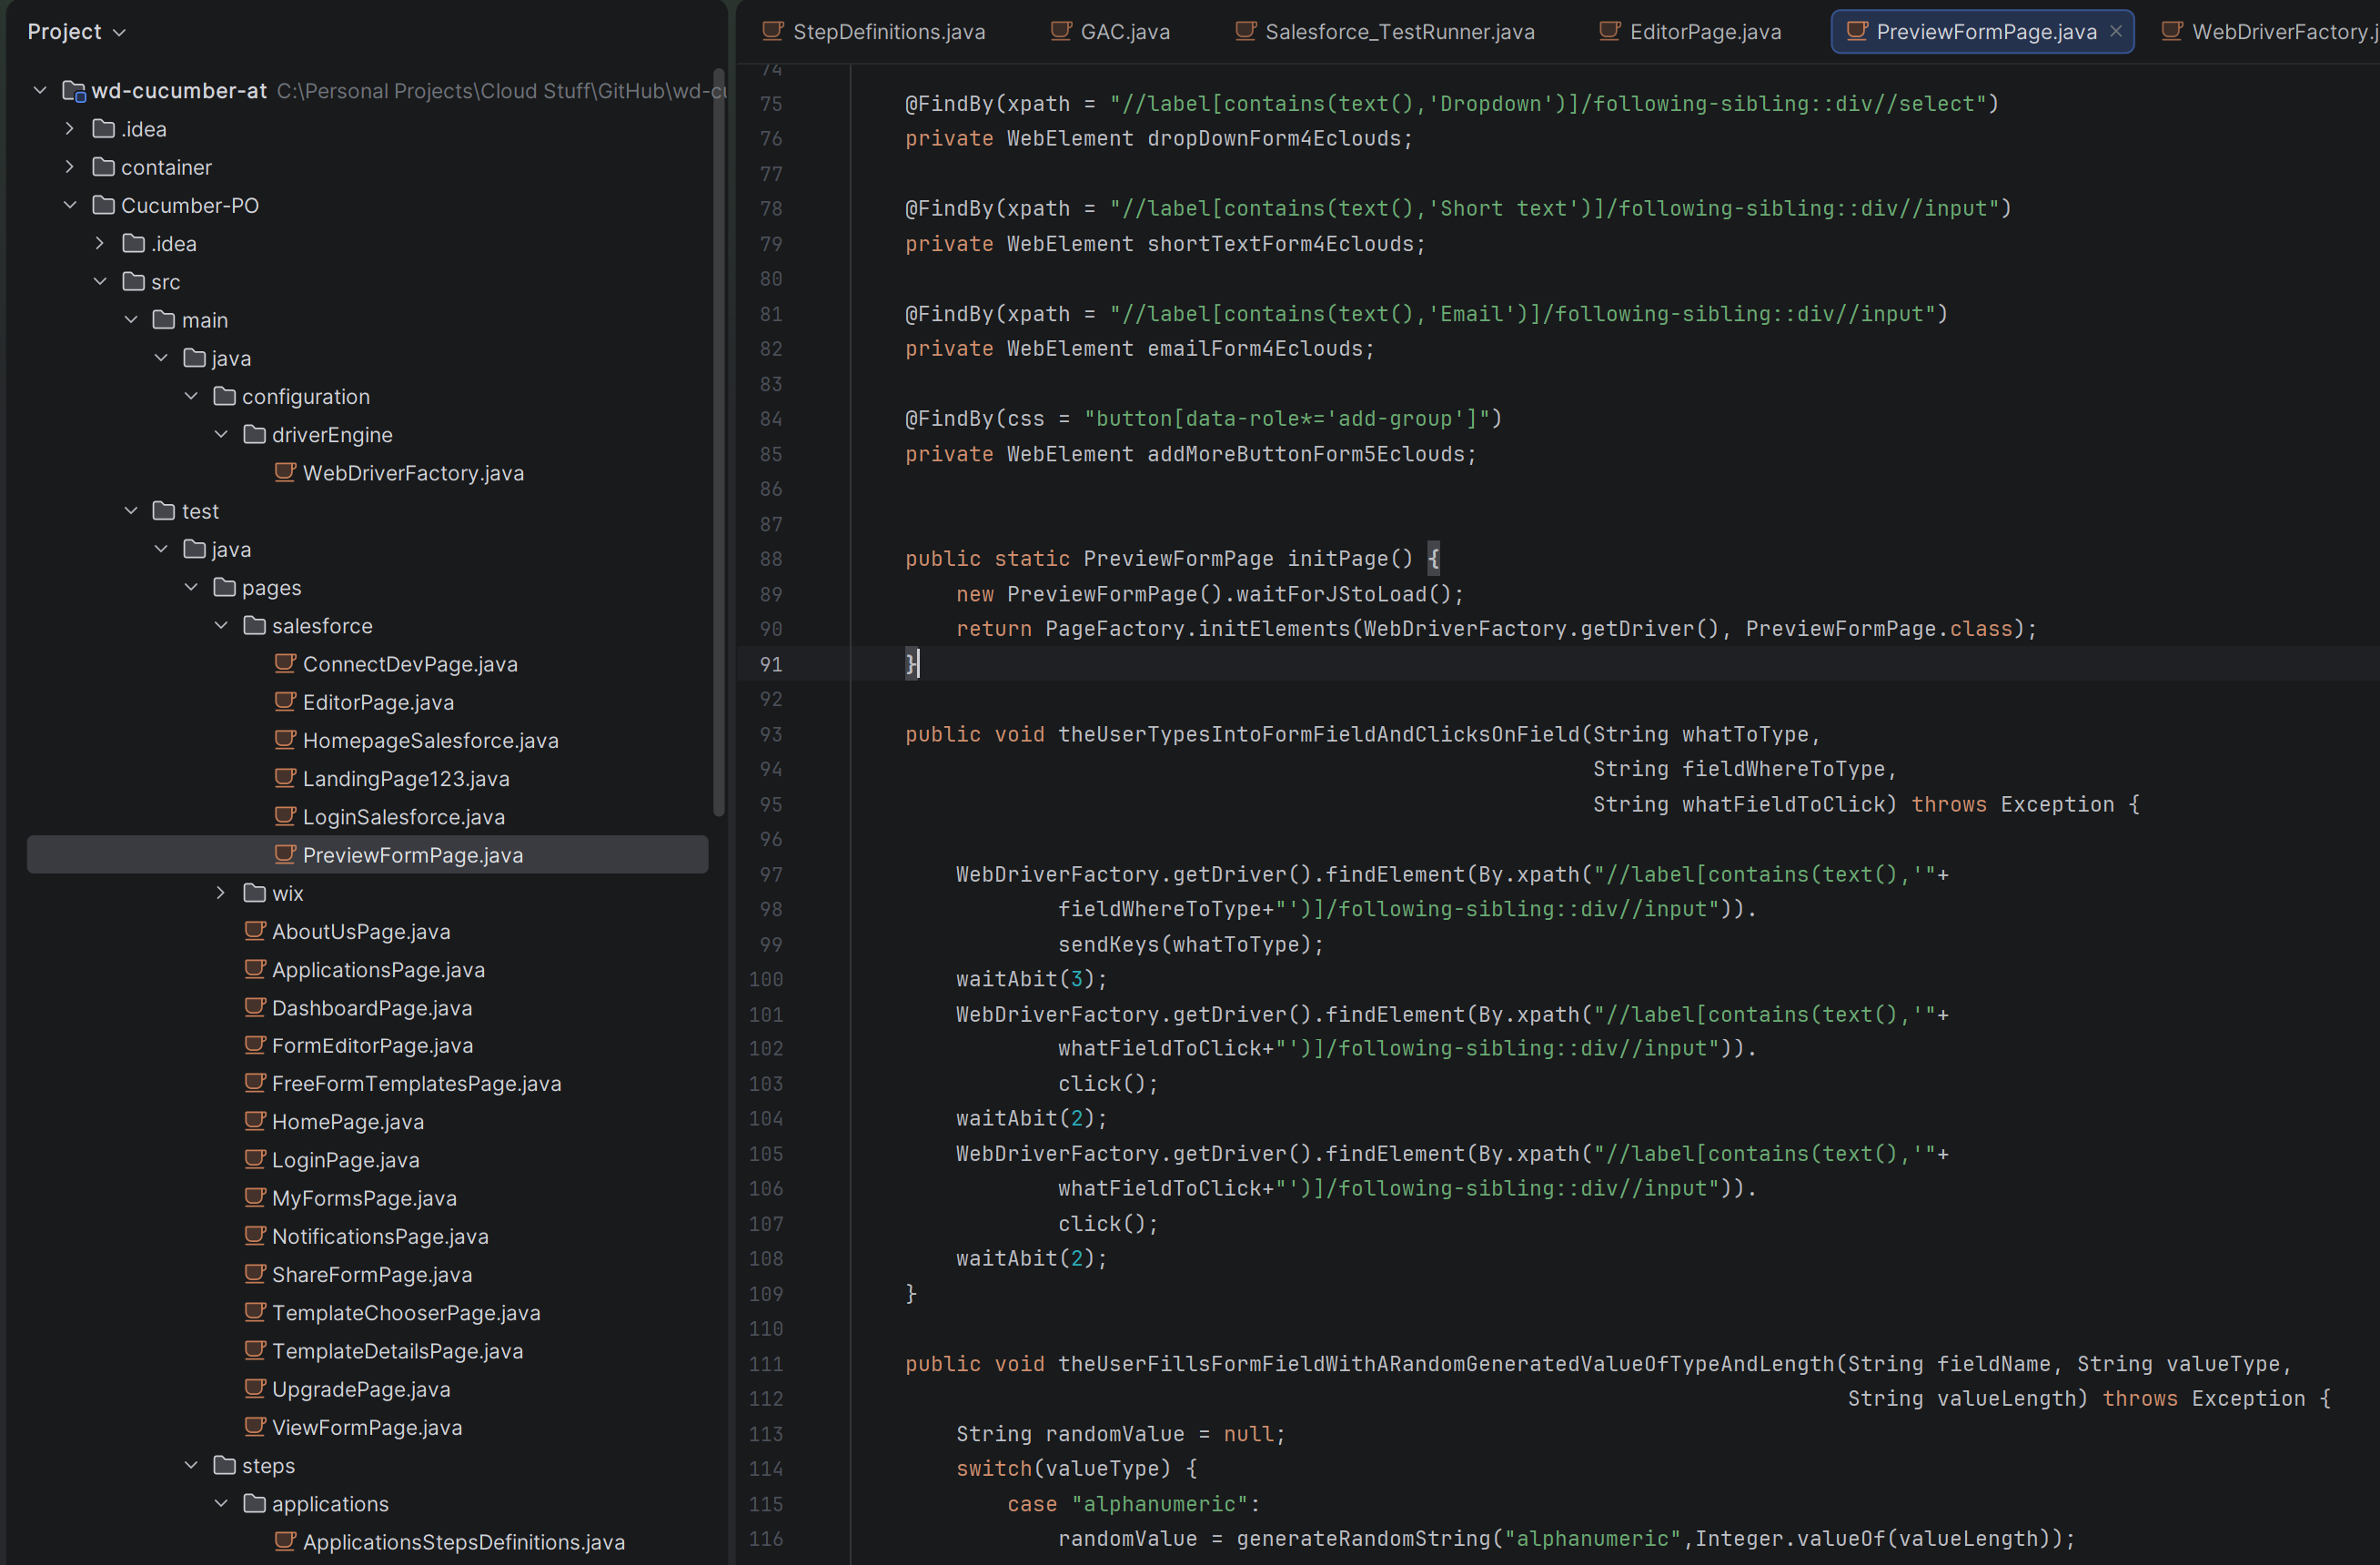Screen dimensions: 2380x1565
Task: Open TemplateDetailsPage.java from the tree
Action: 397,1351
